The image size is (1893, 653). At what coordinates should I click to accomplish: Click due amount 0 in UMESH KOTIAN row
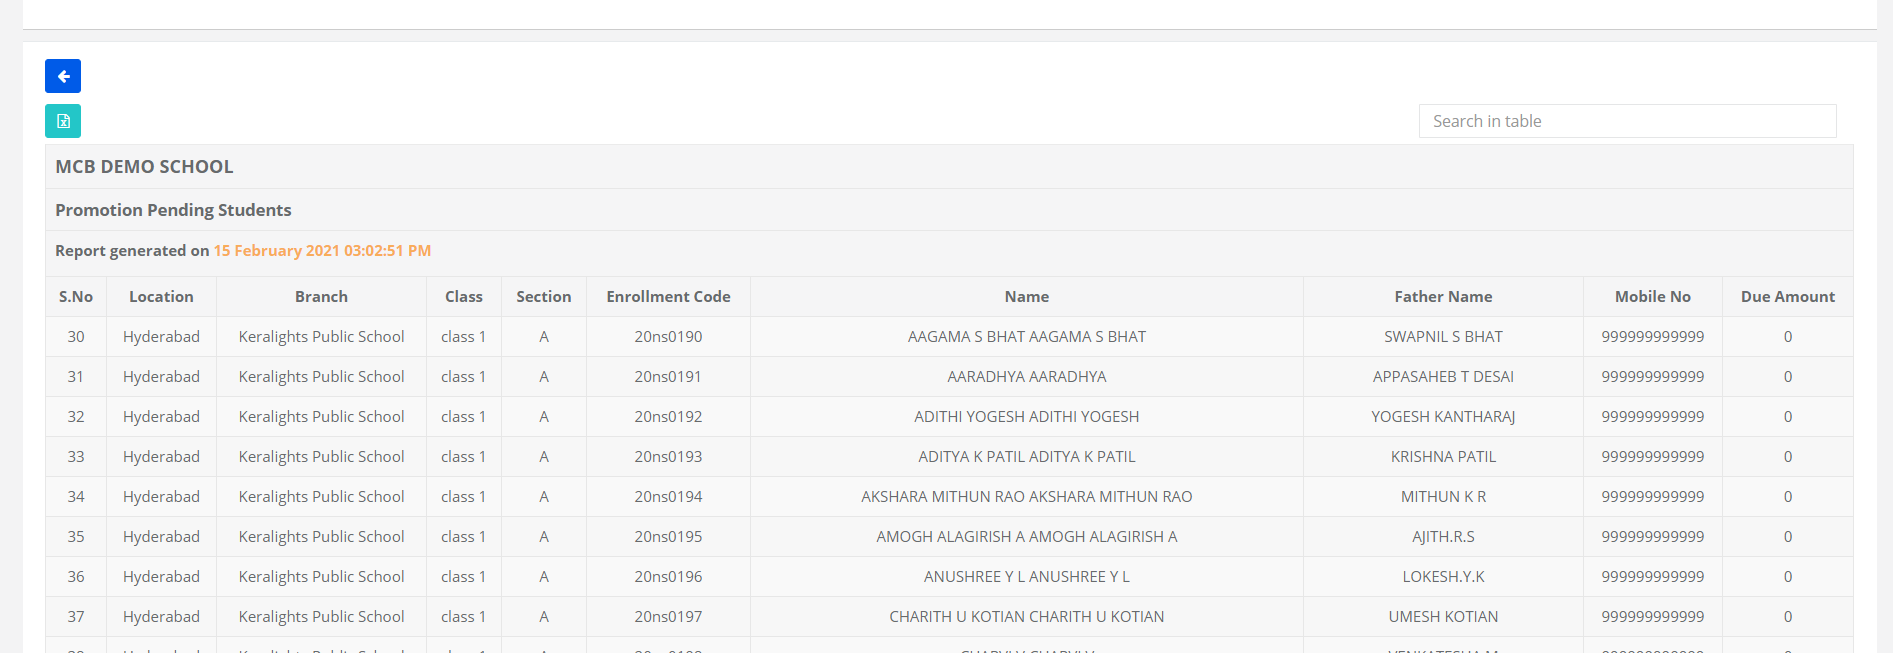pos(1788,617)
